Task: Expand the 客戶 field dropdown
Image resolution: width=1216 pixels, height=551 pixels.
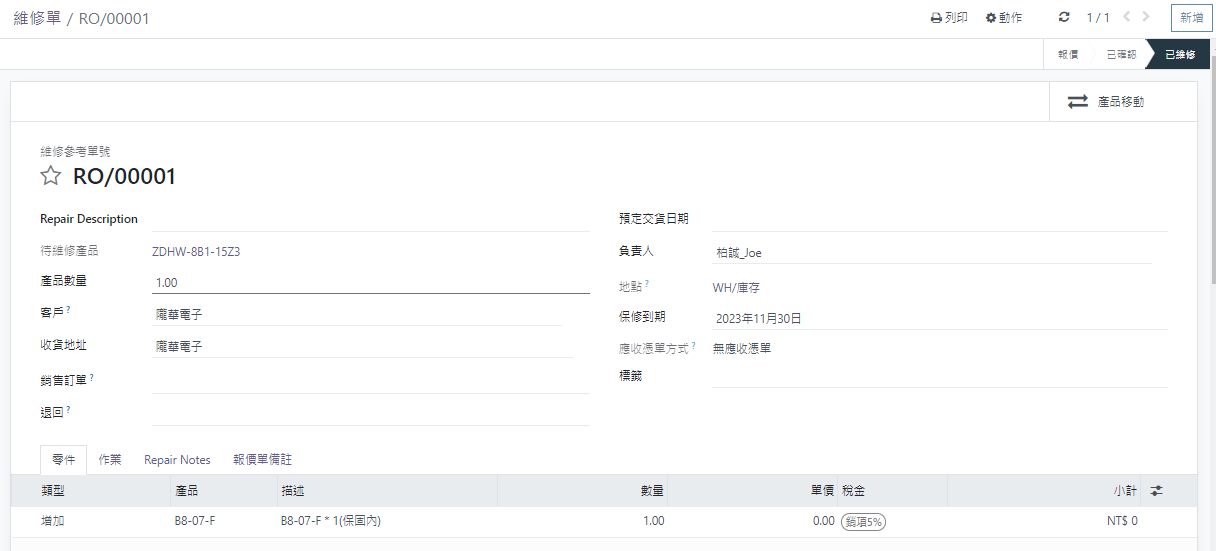Action: click(x=355, y=314)
